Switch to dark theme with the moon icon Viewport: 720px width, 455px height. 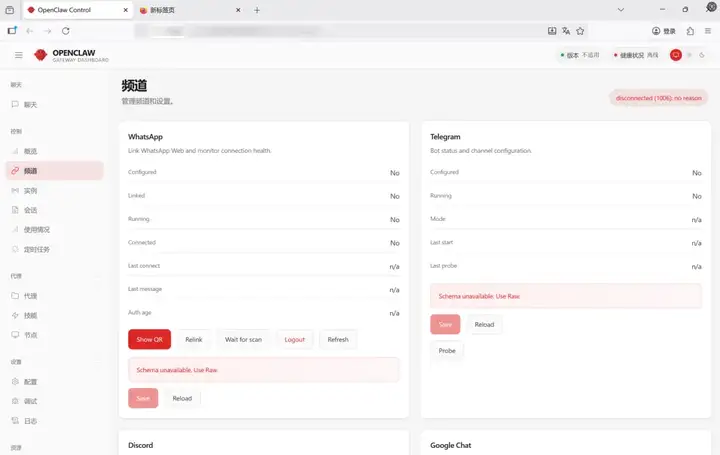702,55
